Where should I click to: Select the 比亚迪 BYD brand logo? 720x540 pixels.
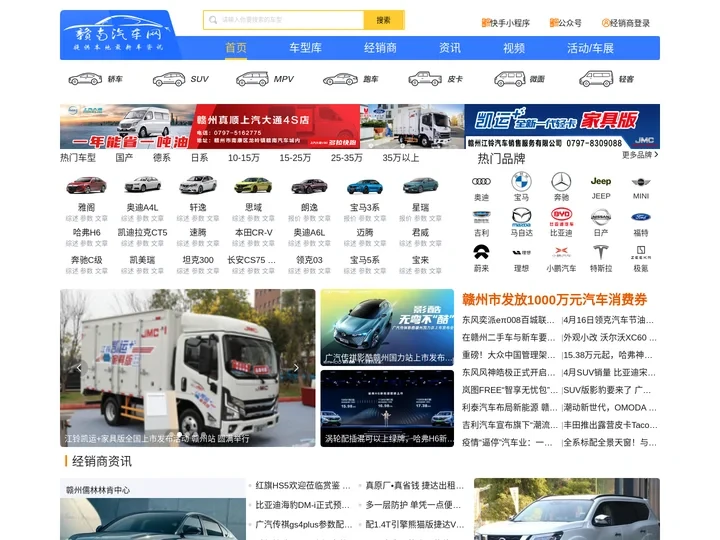(561, 217)
